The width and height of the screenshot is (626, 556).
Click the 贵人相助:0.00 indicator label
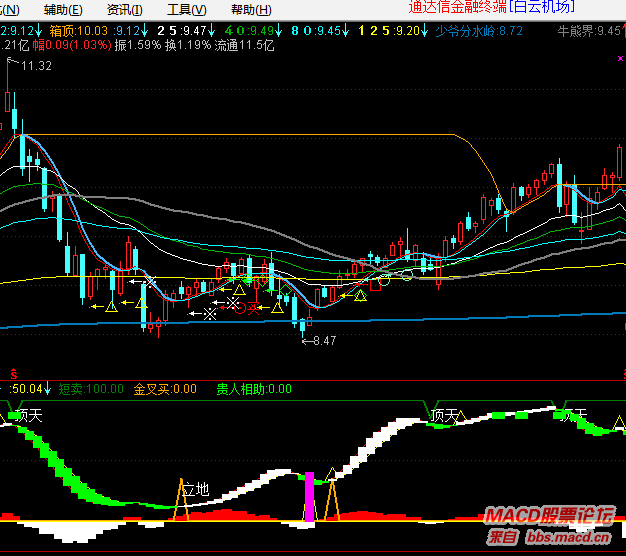click(254, 389)
